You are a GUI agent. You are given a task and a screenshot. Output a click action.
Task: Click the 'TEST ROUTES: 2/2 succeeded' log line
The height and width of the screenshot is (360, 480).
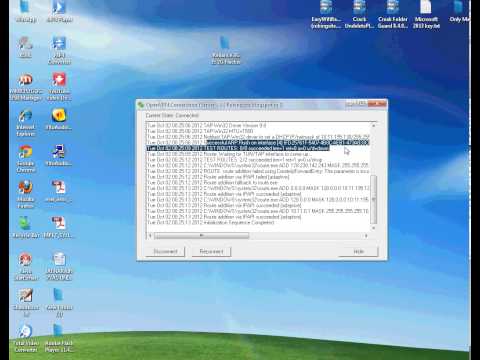pos(234,160)
